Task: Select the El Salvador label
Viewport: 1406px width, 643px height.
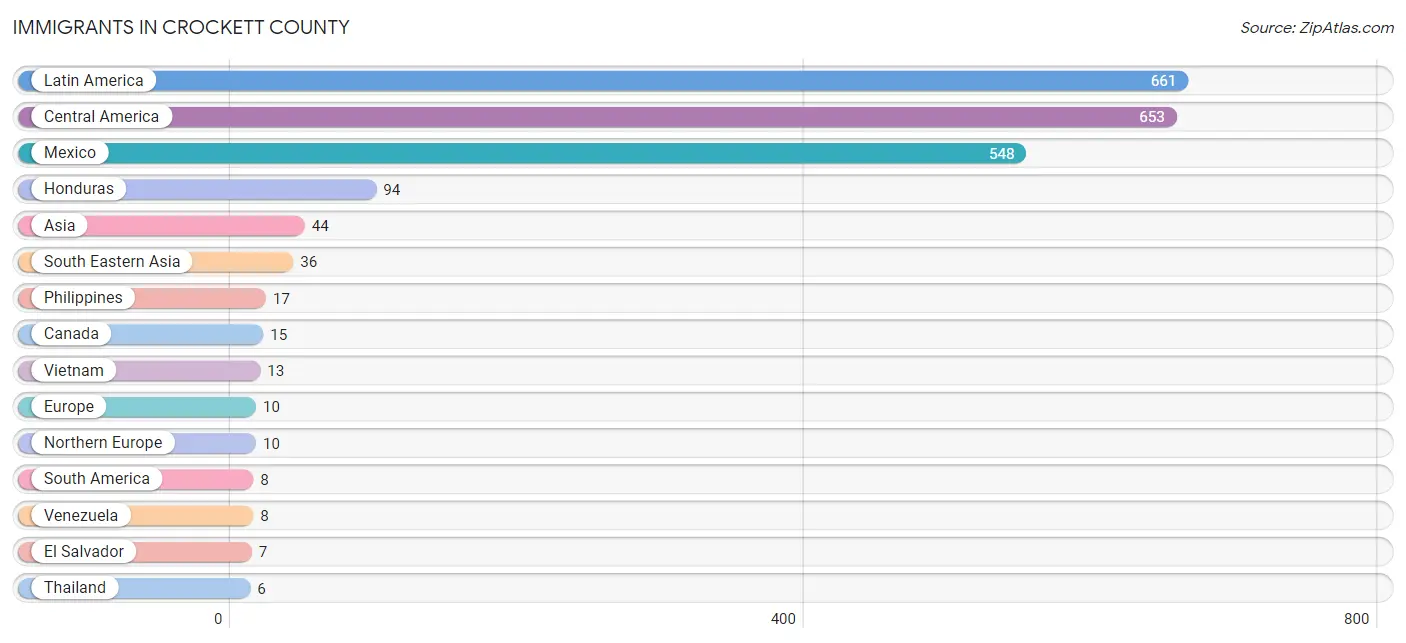Action: (x=84, y=552)
